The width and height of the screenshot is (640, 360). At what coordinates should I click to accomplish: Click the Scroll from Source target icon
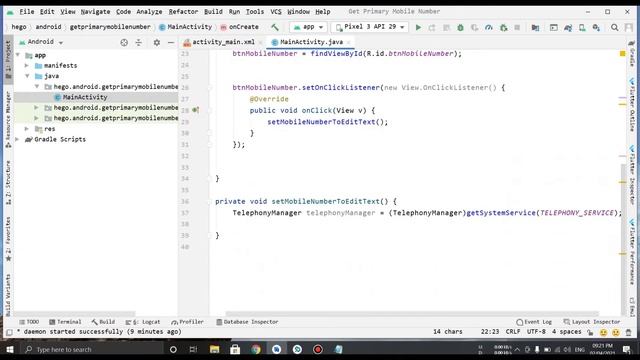click(124, 42)
